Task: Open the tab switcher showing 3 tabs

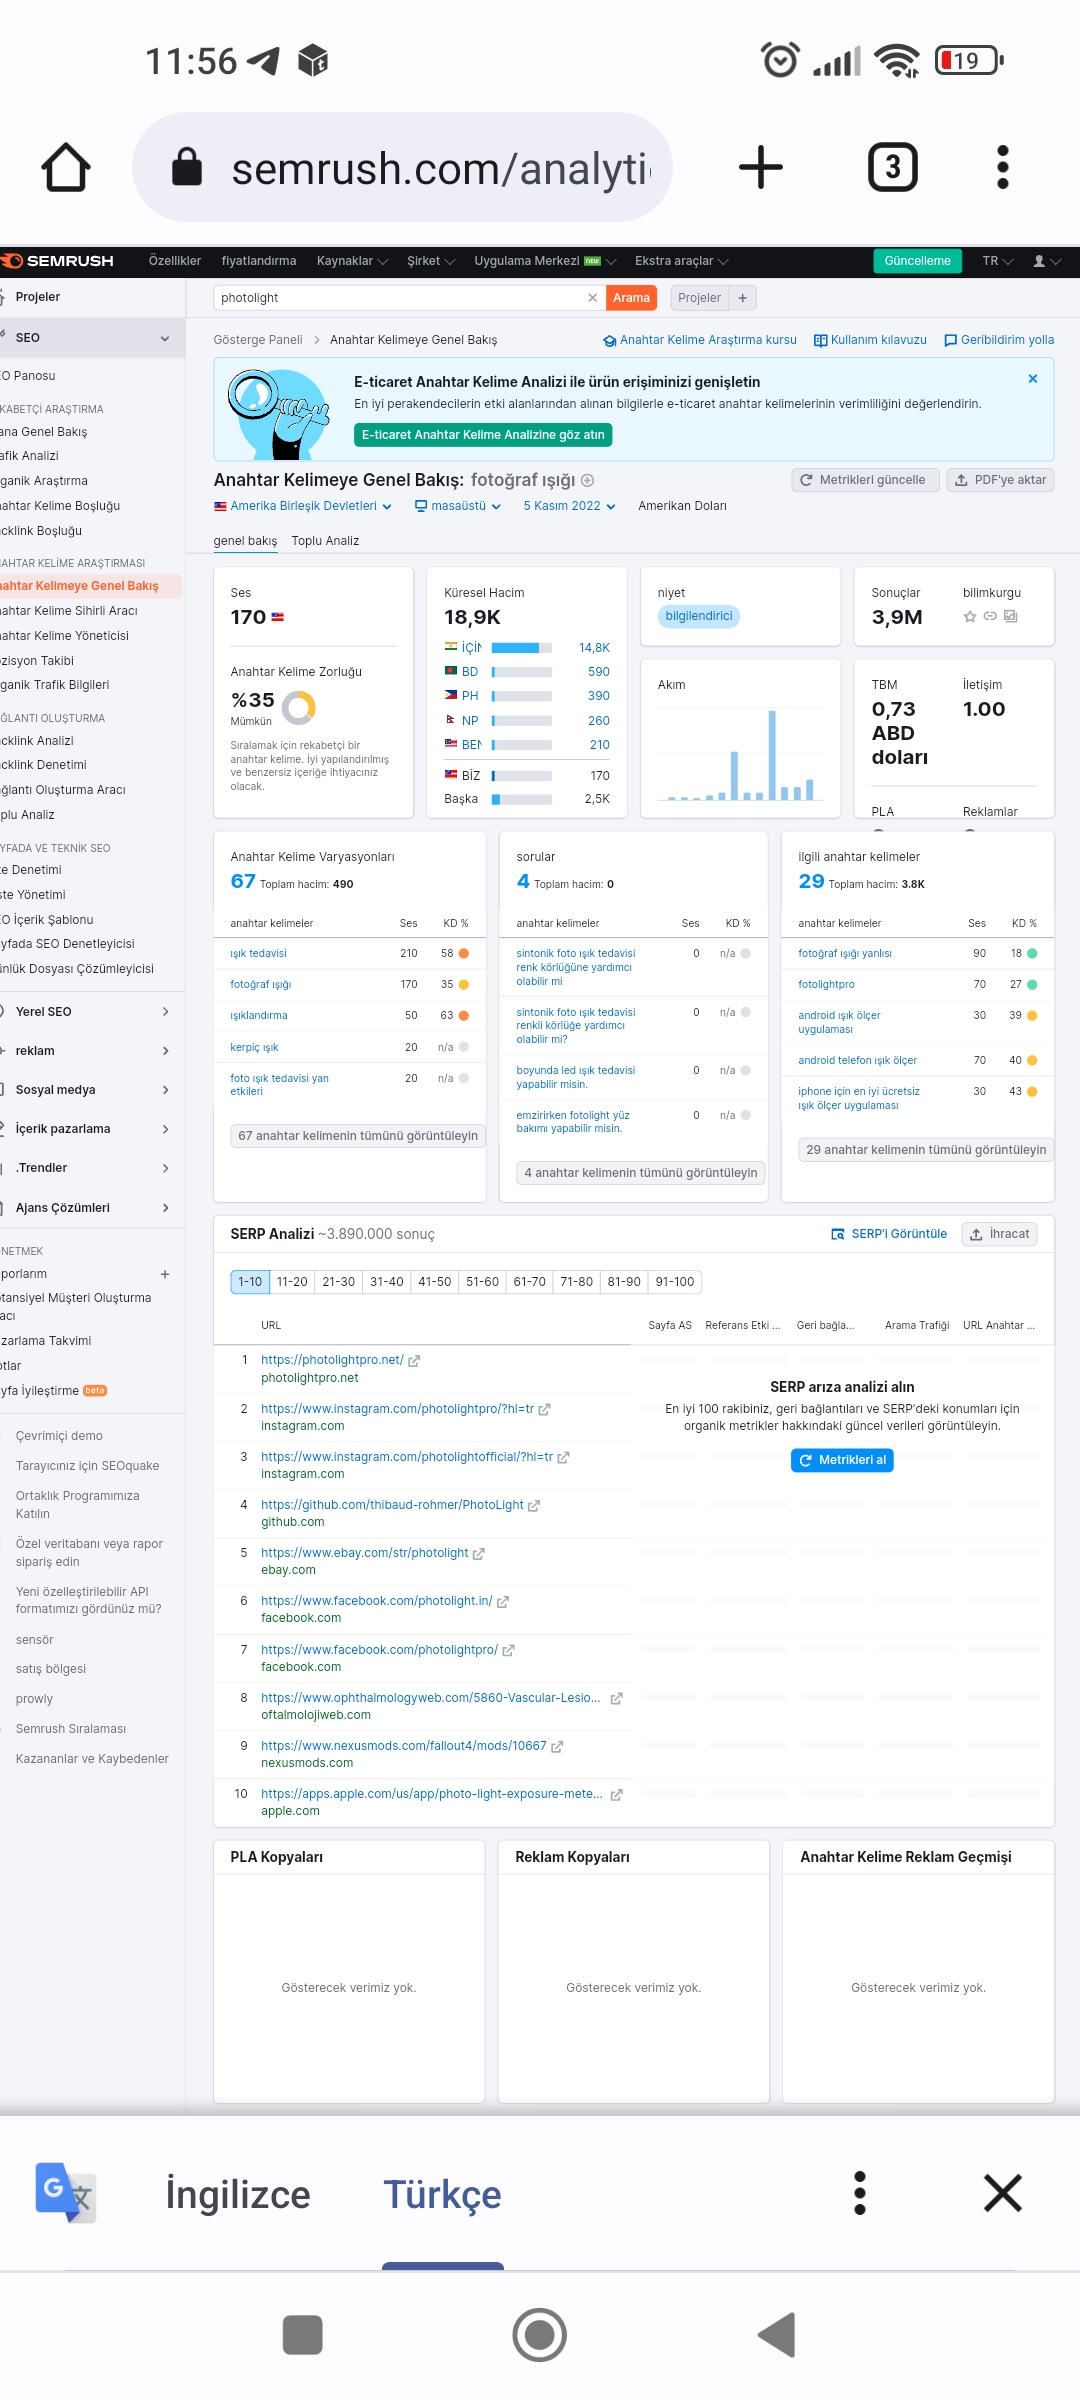Action: pyautogui.click(x=893, y=167)
